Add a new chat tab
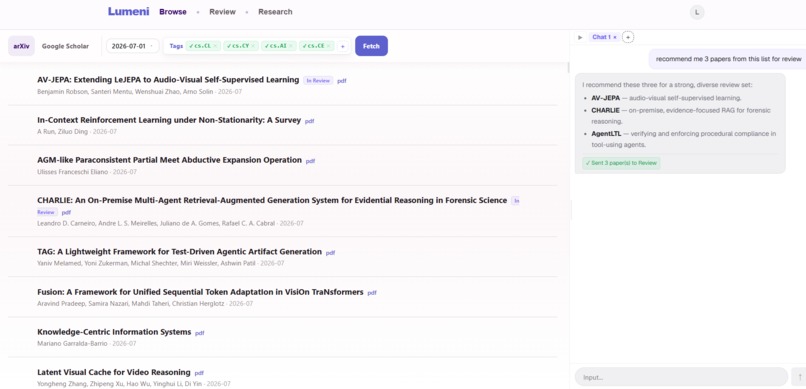The height and width of the screenshot is (389, 806). point(628,37)
